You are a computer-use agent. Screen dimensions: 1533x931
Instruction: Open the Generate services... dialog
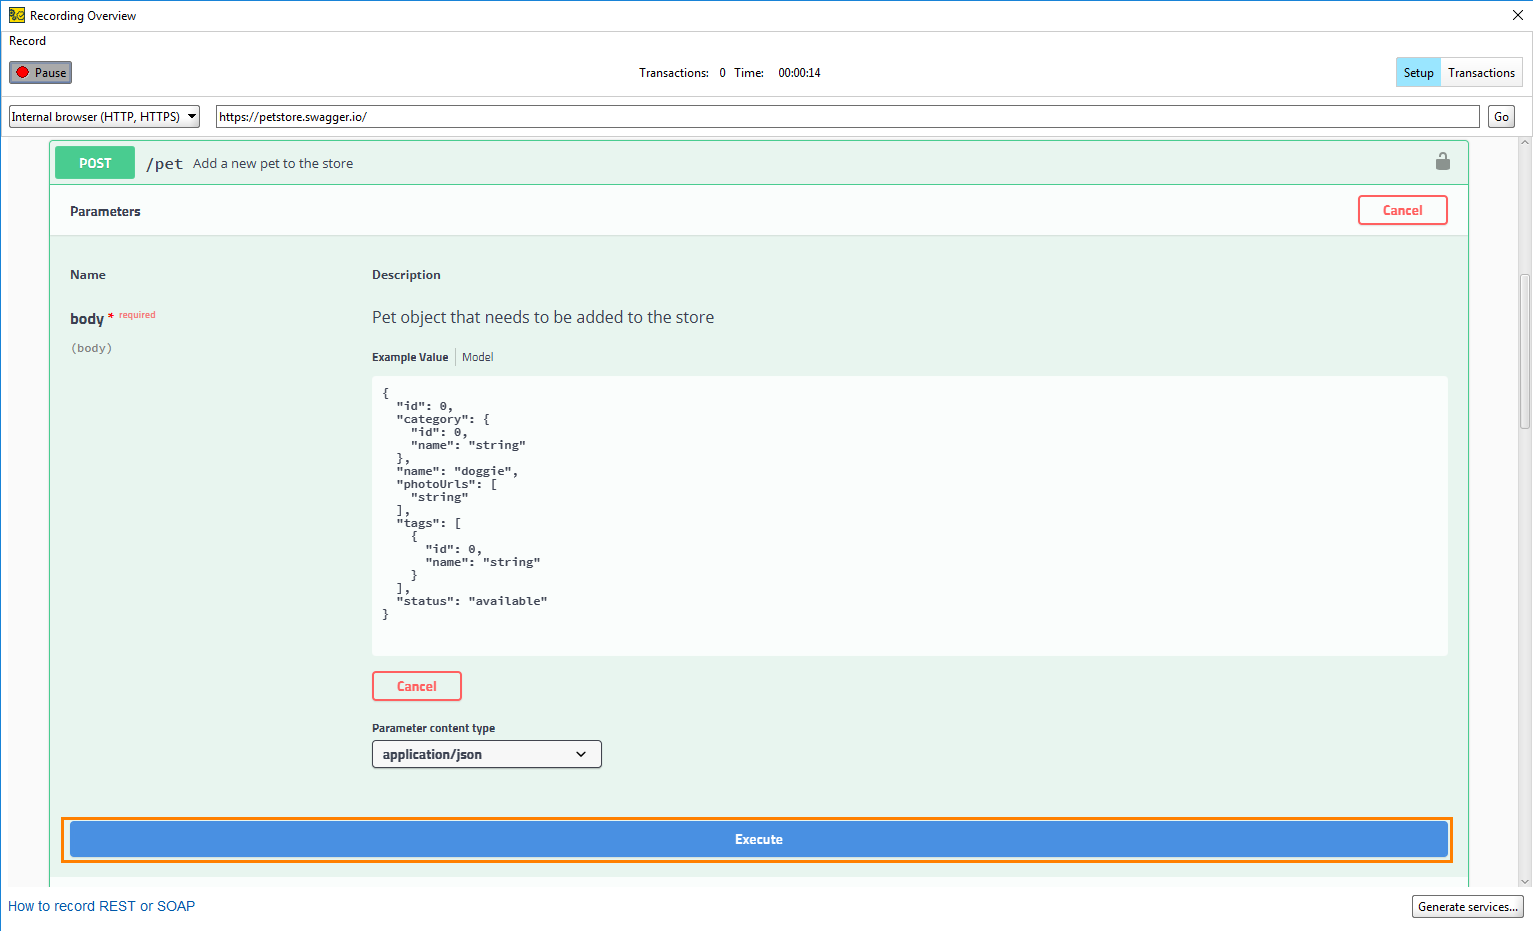pyautogui.click(x=1467, y=907)
